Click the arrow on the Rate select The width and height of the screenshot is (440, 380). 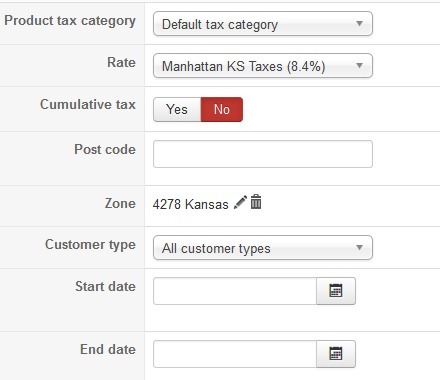click(x=359, y=66)
